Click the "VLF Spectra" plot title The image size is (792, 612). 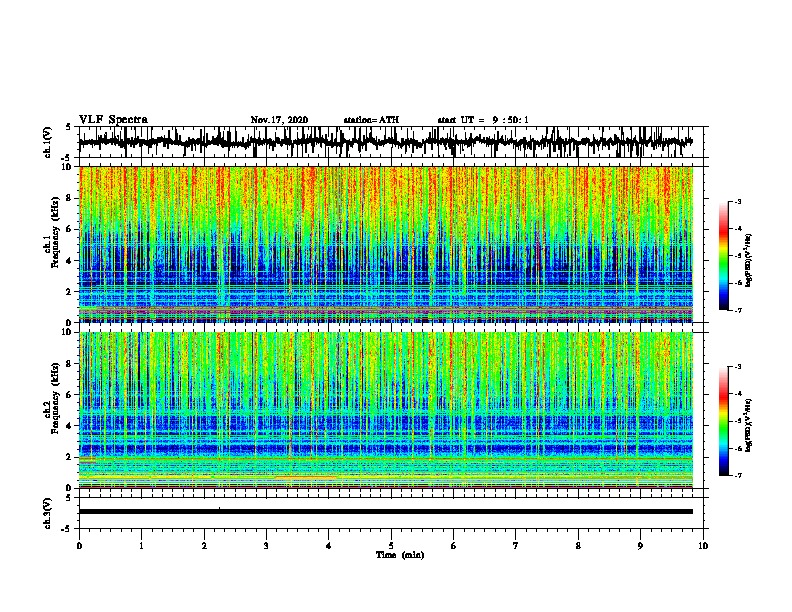(x=113, y=120)
